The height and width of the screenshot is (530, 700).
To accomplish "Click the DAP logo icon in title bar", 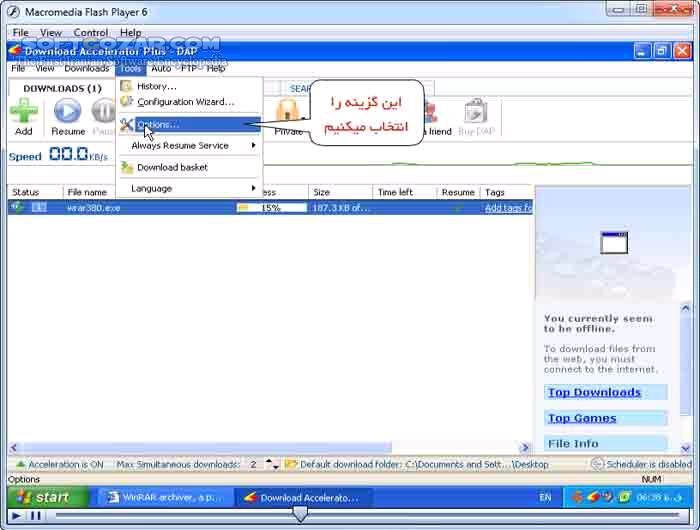I will (x=15, y=50).
